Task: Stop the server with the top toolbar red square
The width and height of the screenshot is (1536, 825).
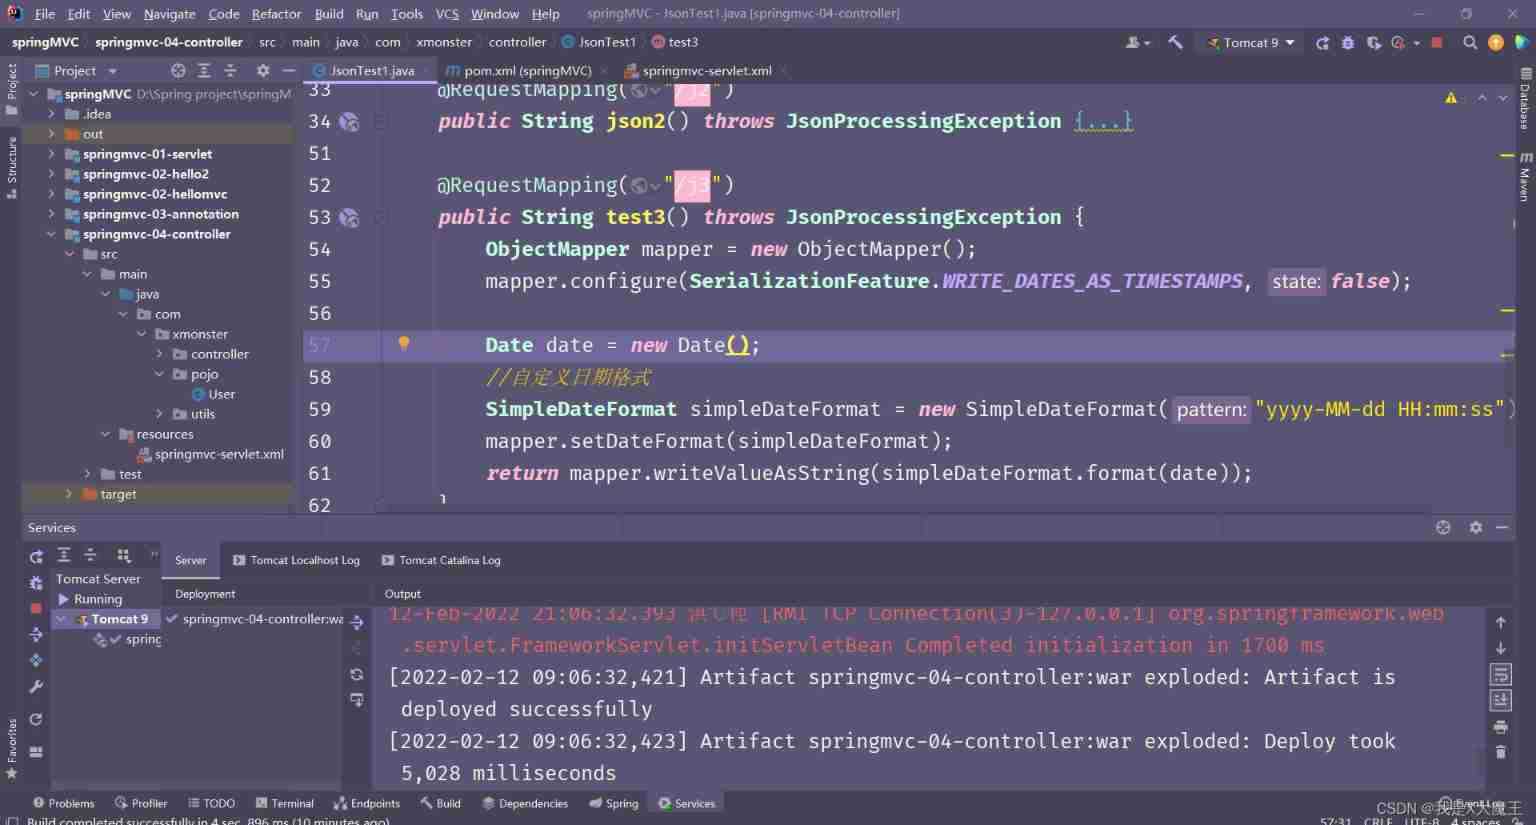Action: [1437, 43]
